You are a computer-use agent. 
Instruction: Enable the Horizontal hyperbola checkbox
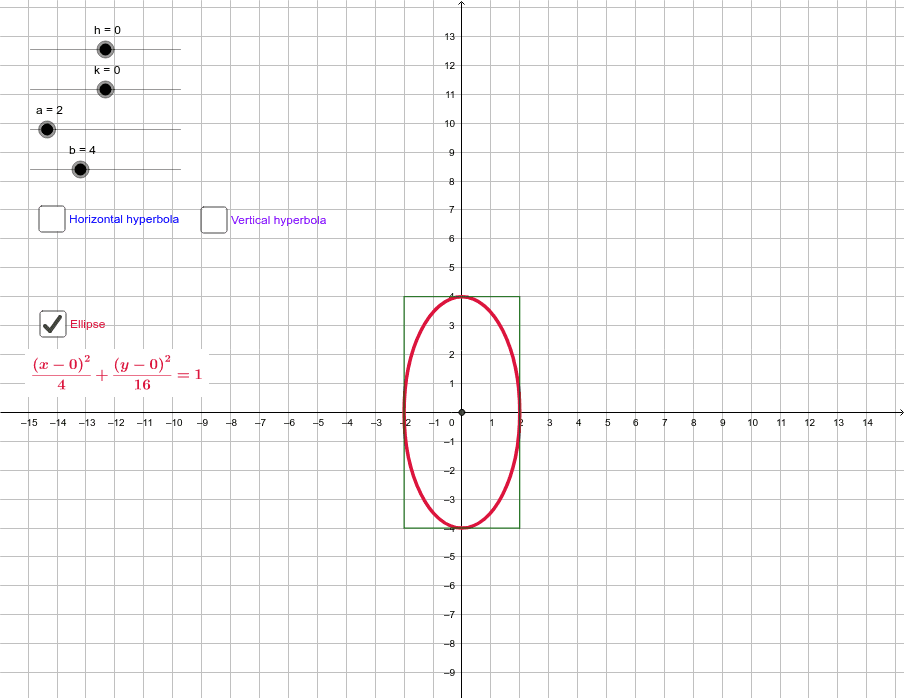click(x=52, y=219)
